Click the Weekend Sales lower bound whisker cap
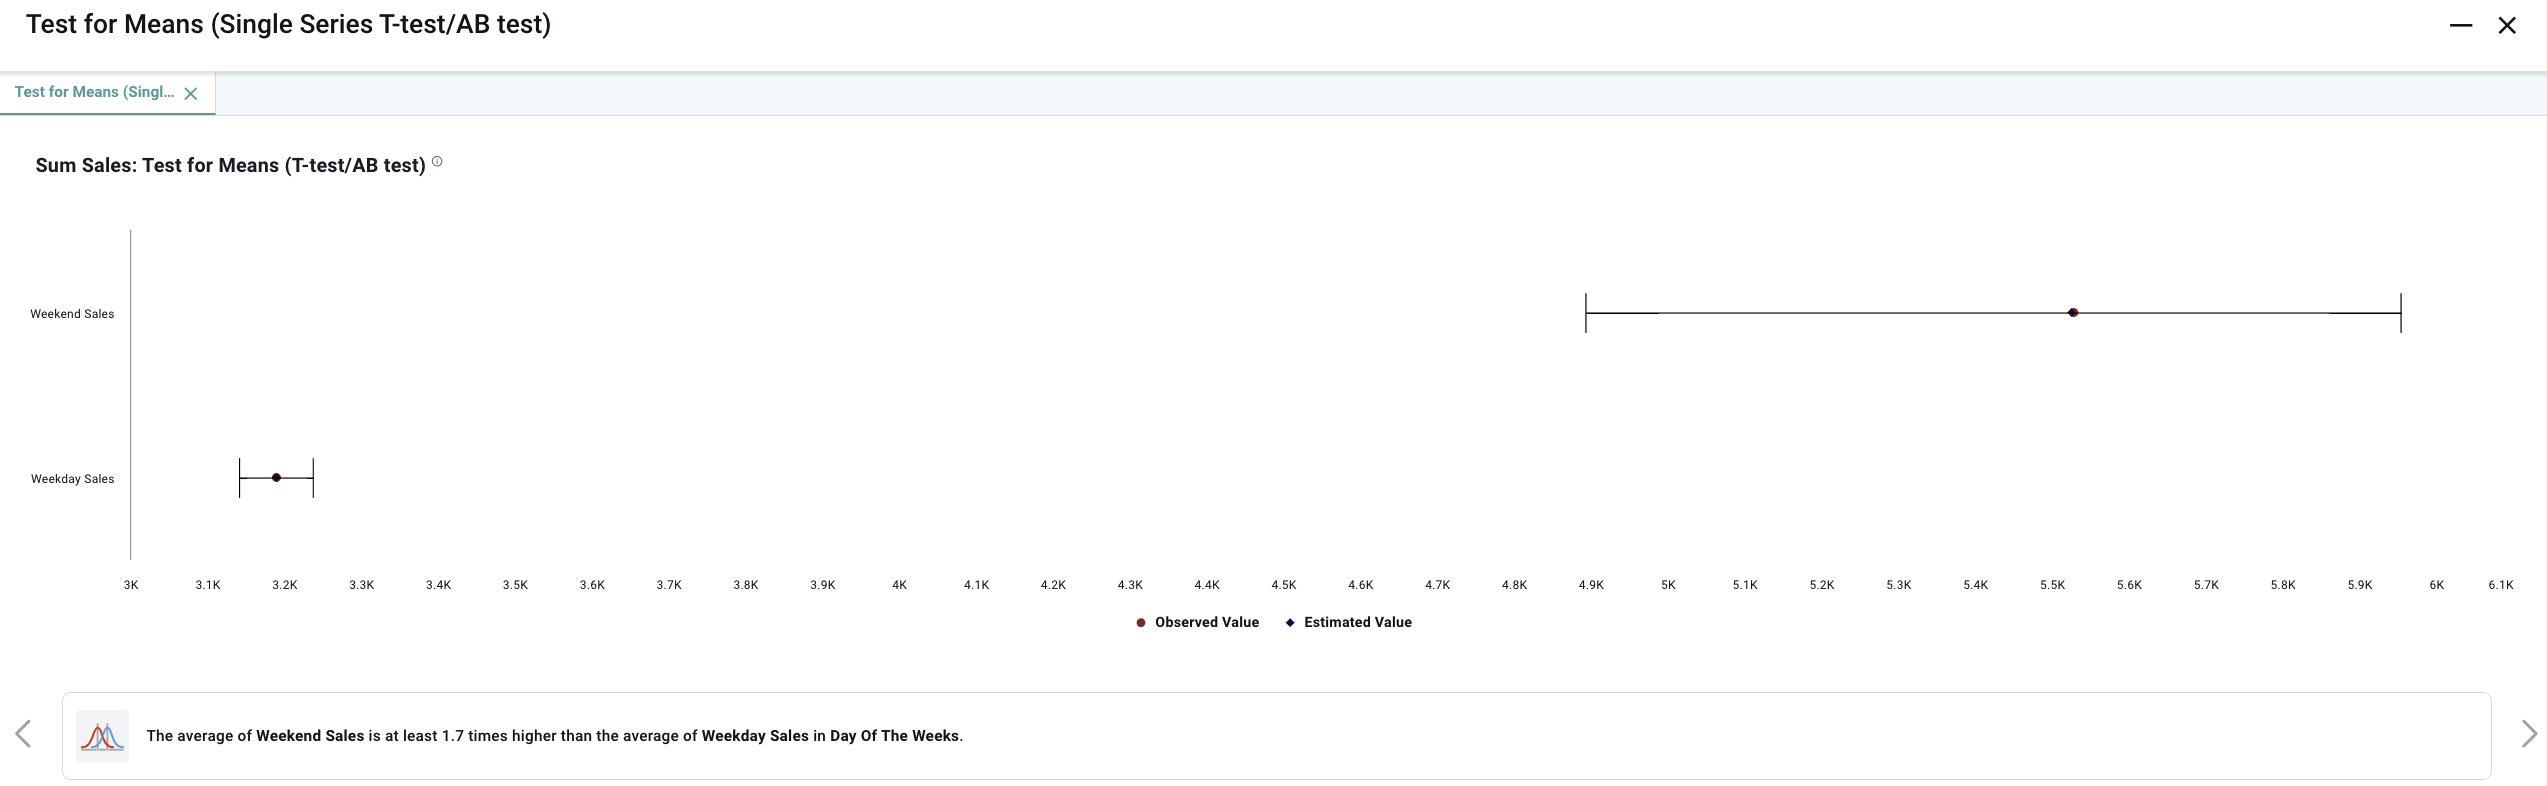 click(x=1586, y=313)
